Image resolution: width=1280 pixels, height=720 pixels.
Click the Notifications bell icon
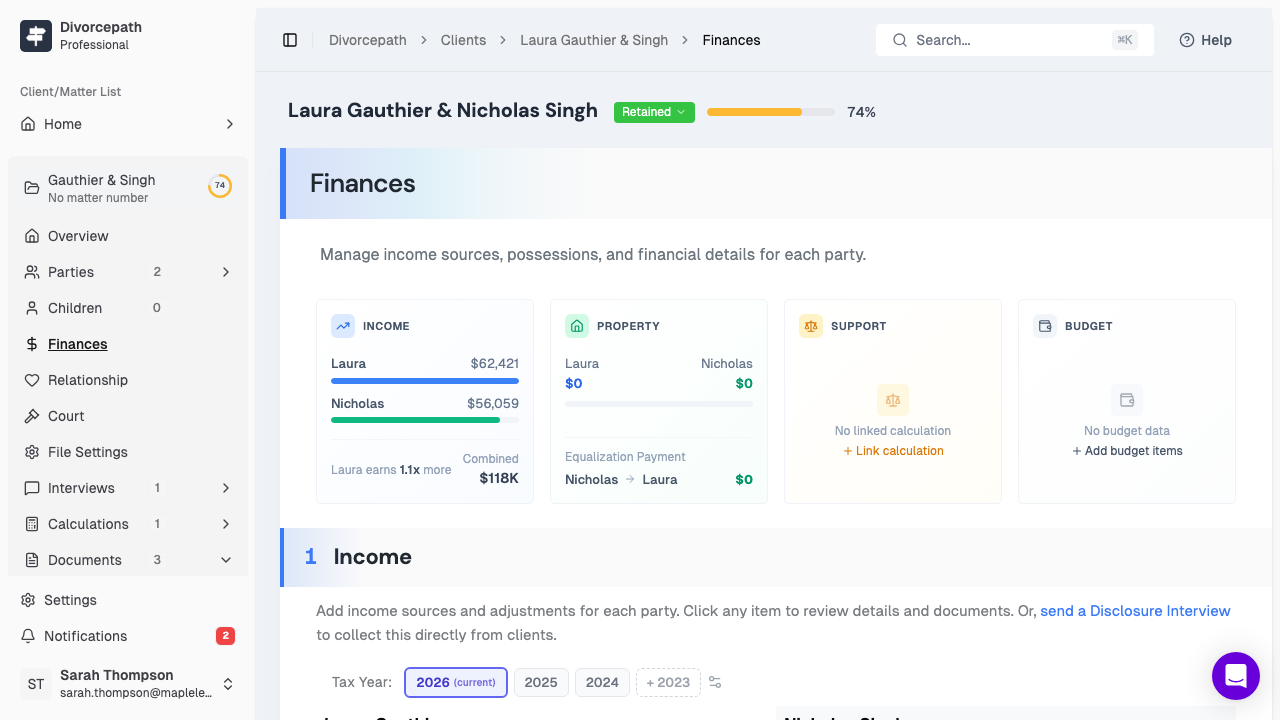pos(28,636)
